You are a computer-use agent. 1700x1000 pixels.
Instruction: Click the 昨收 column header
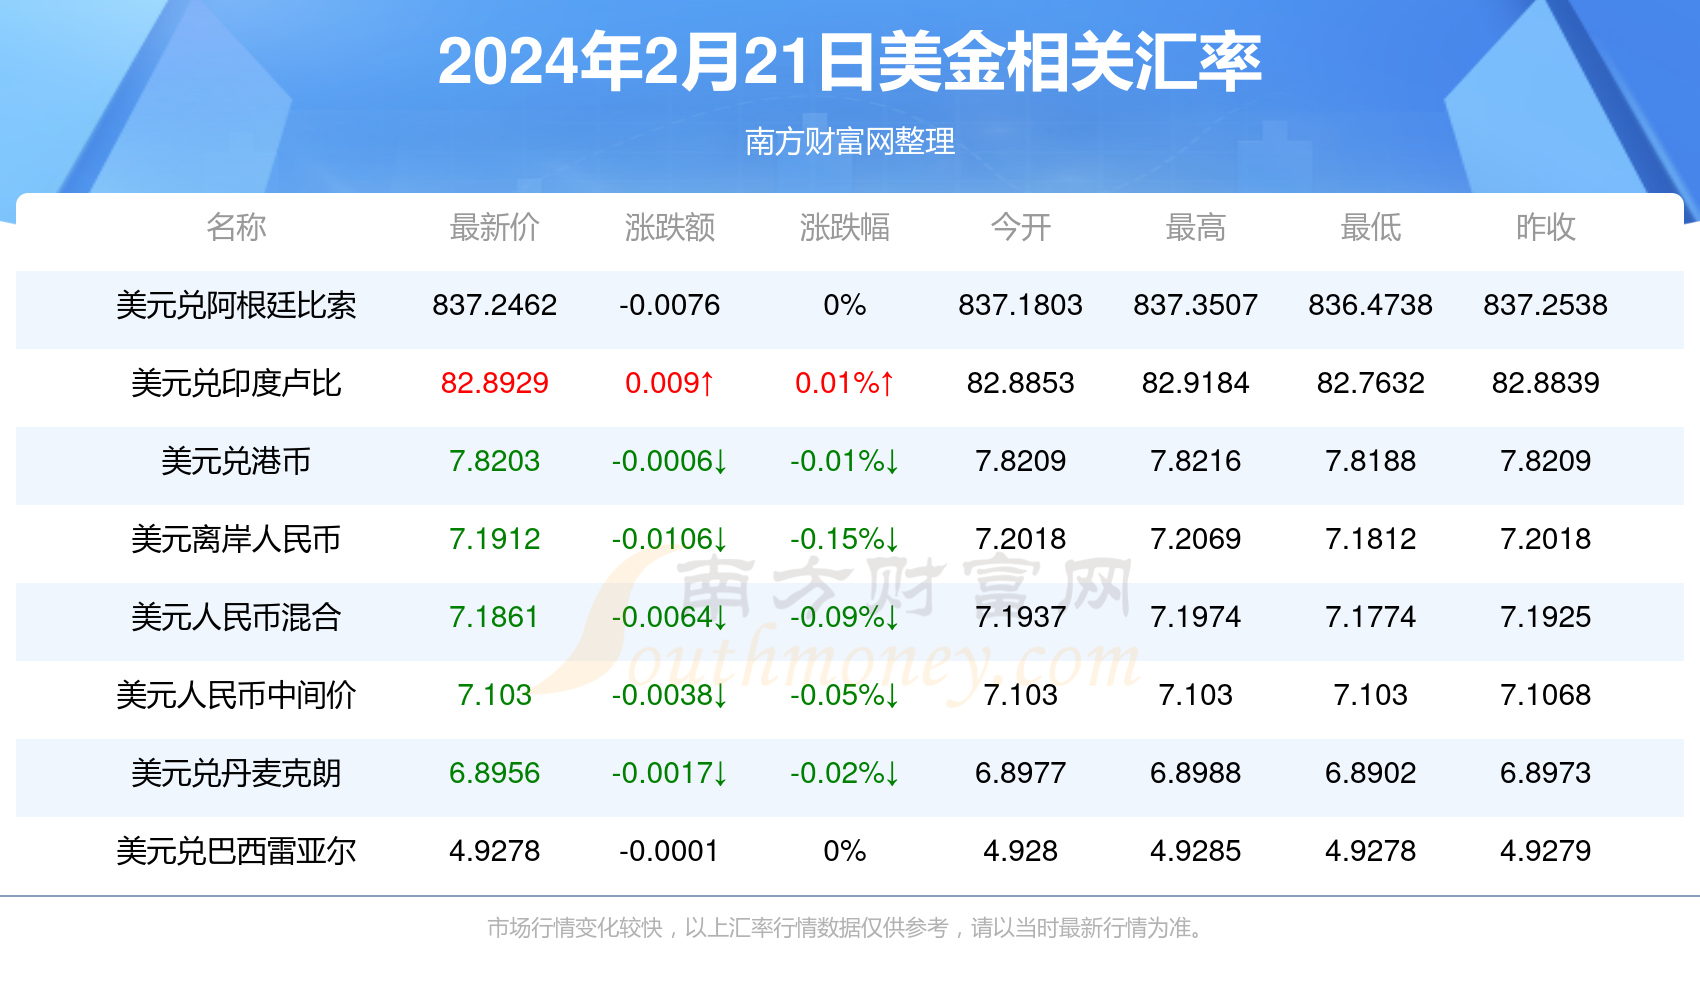[x=1545, y=227]
